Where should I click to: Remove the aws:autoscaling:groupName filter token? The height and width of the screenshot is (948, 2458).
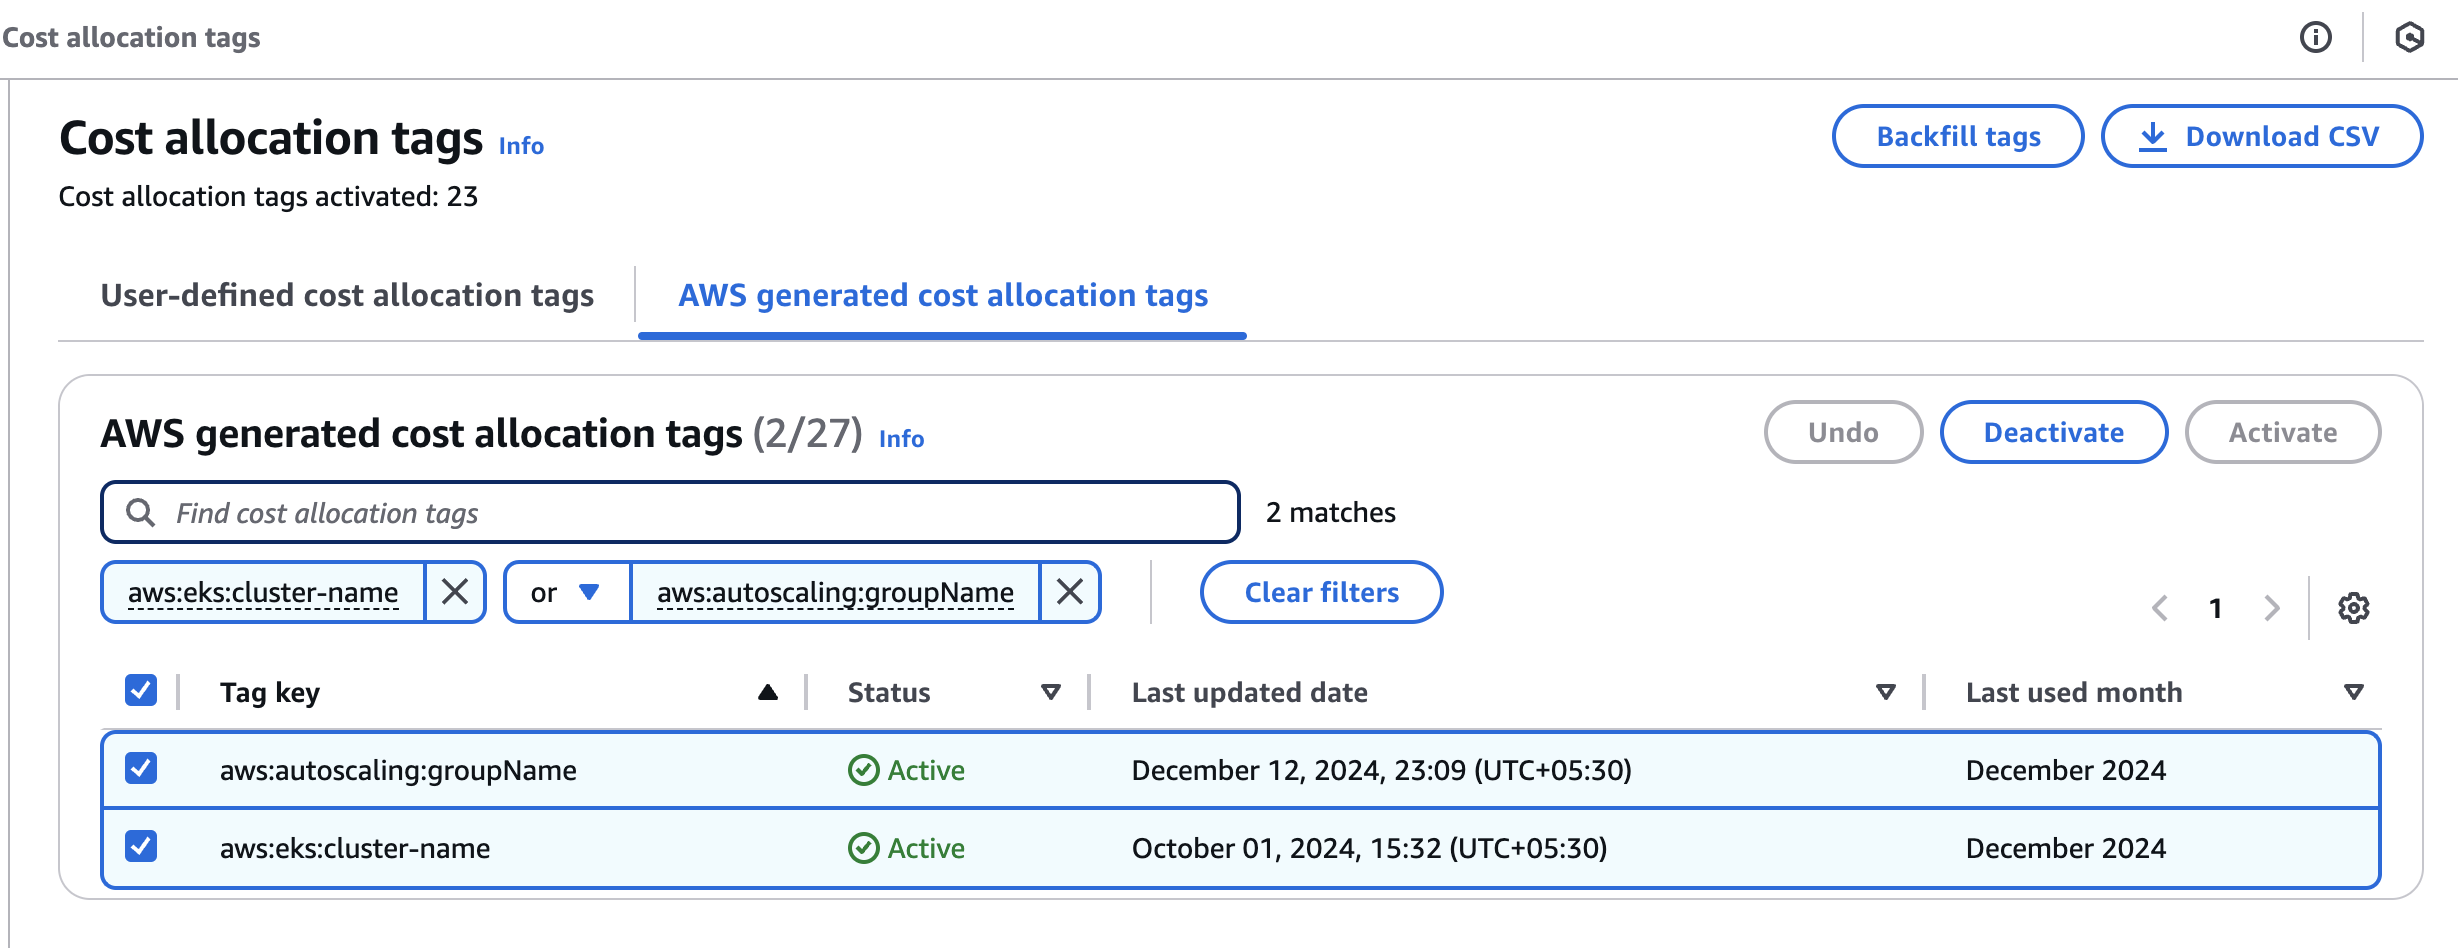(1070, 592)
